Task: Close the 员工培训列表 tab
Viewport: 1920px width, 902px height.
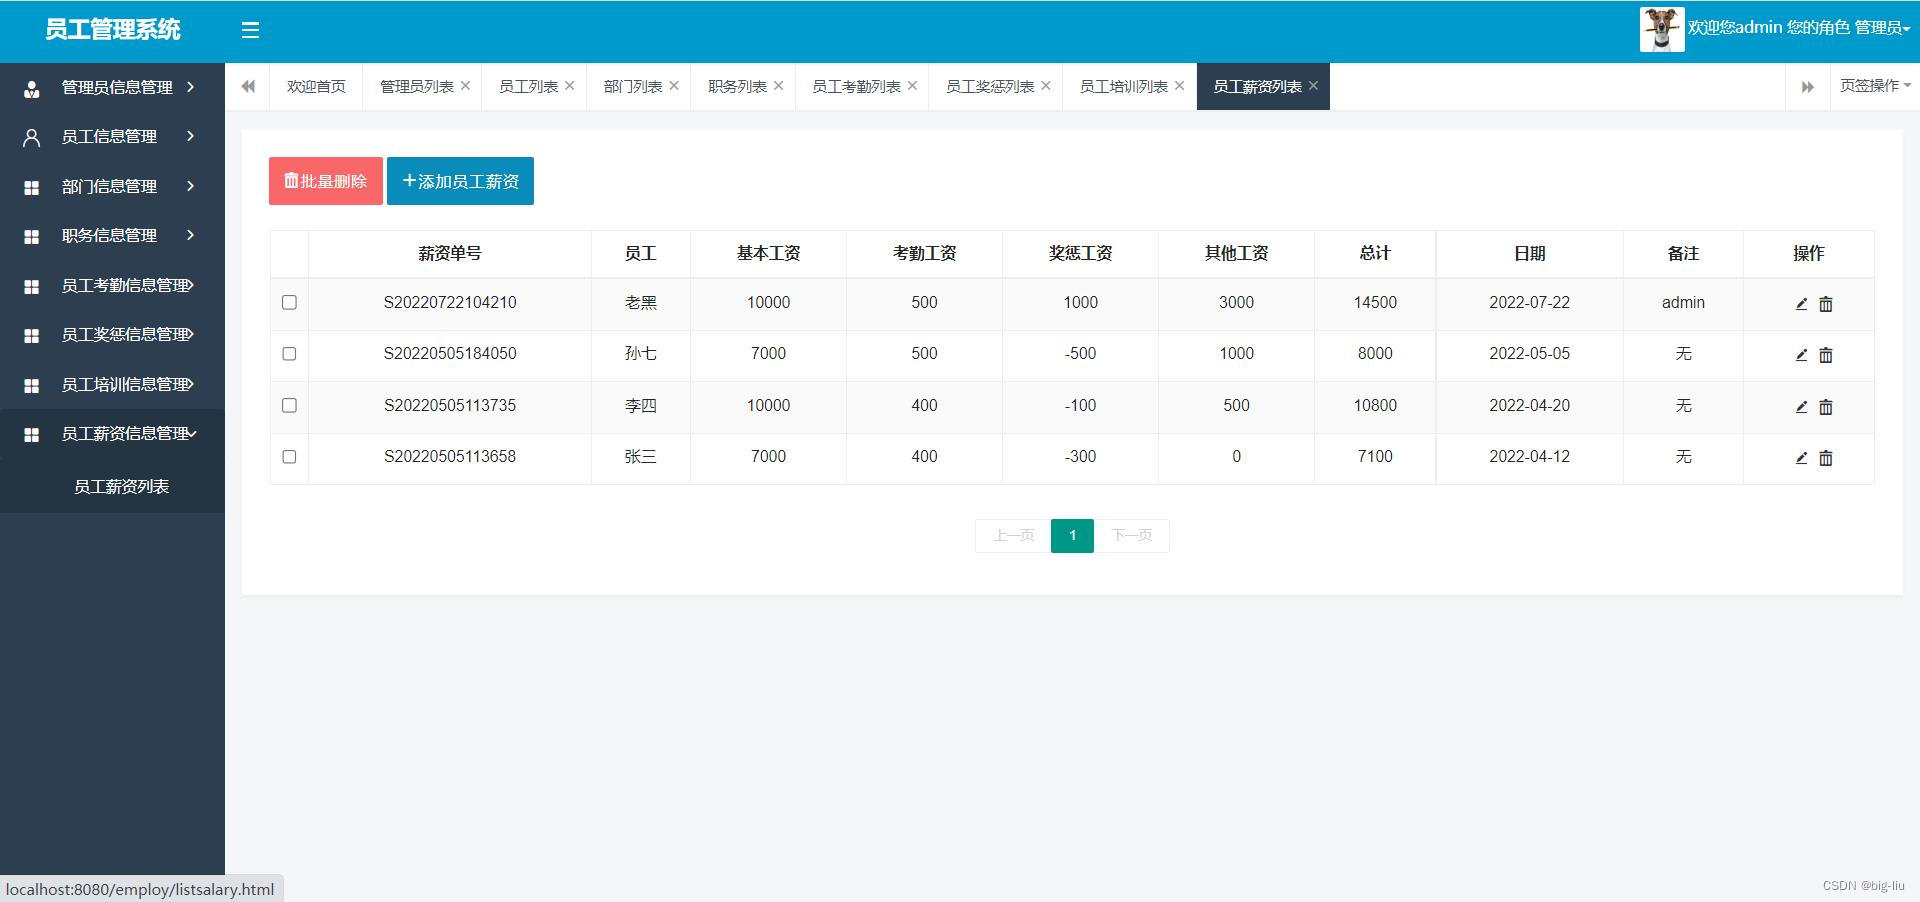Action: click(1179, 86)
